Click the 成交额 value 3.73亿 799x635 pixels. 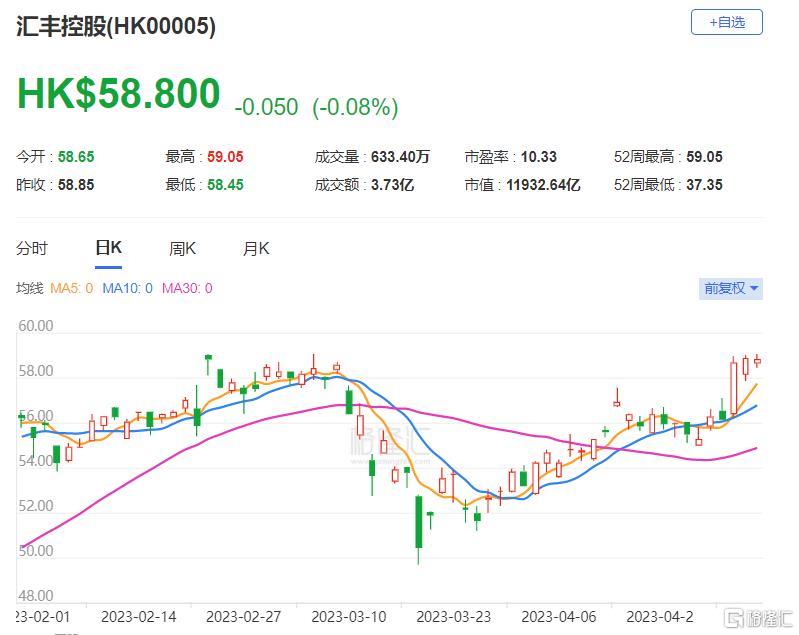[392, 184]
